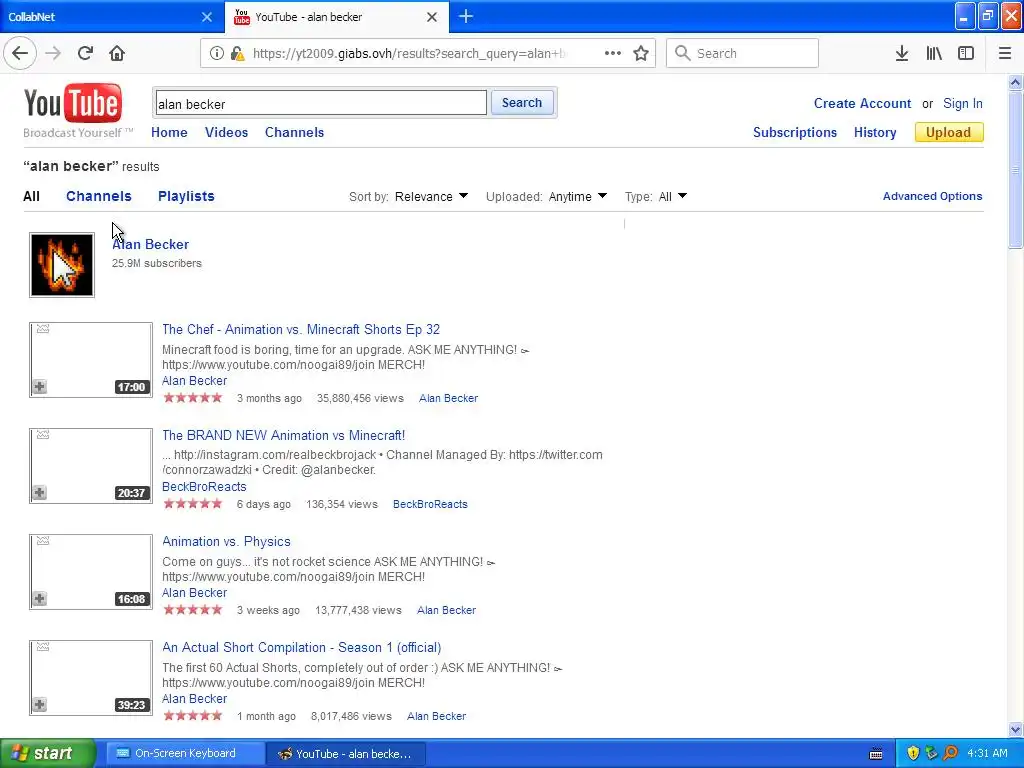The height and width of the screenshot is (768, 1024).
Task: Open the Windows start button
Action: 47,754
